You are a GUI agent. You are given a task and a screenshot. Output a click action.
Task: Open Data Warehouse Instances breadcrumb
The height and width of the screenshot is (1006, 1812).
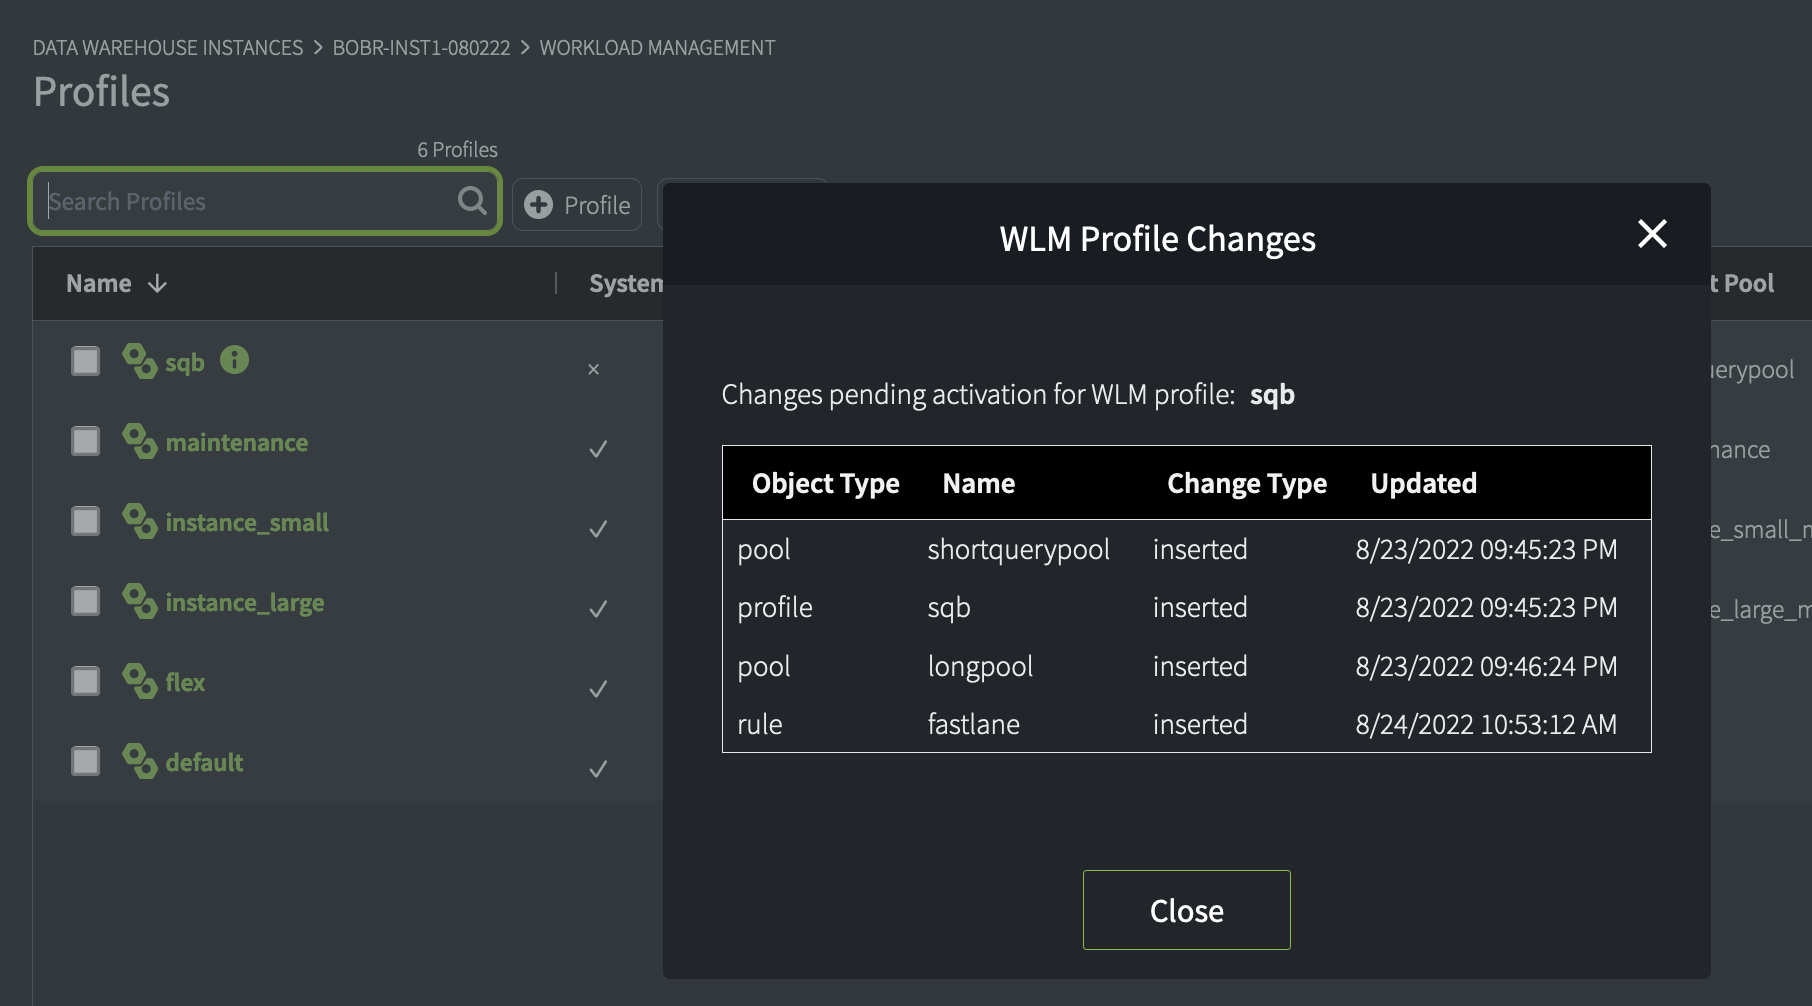[x=168, y=48]
